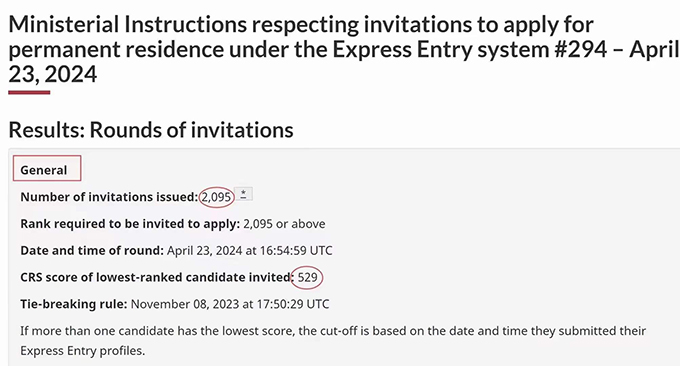Open the footnote asterisk beside 2,095
The image size is (680, 366).
[243, 194]
